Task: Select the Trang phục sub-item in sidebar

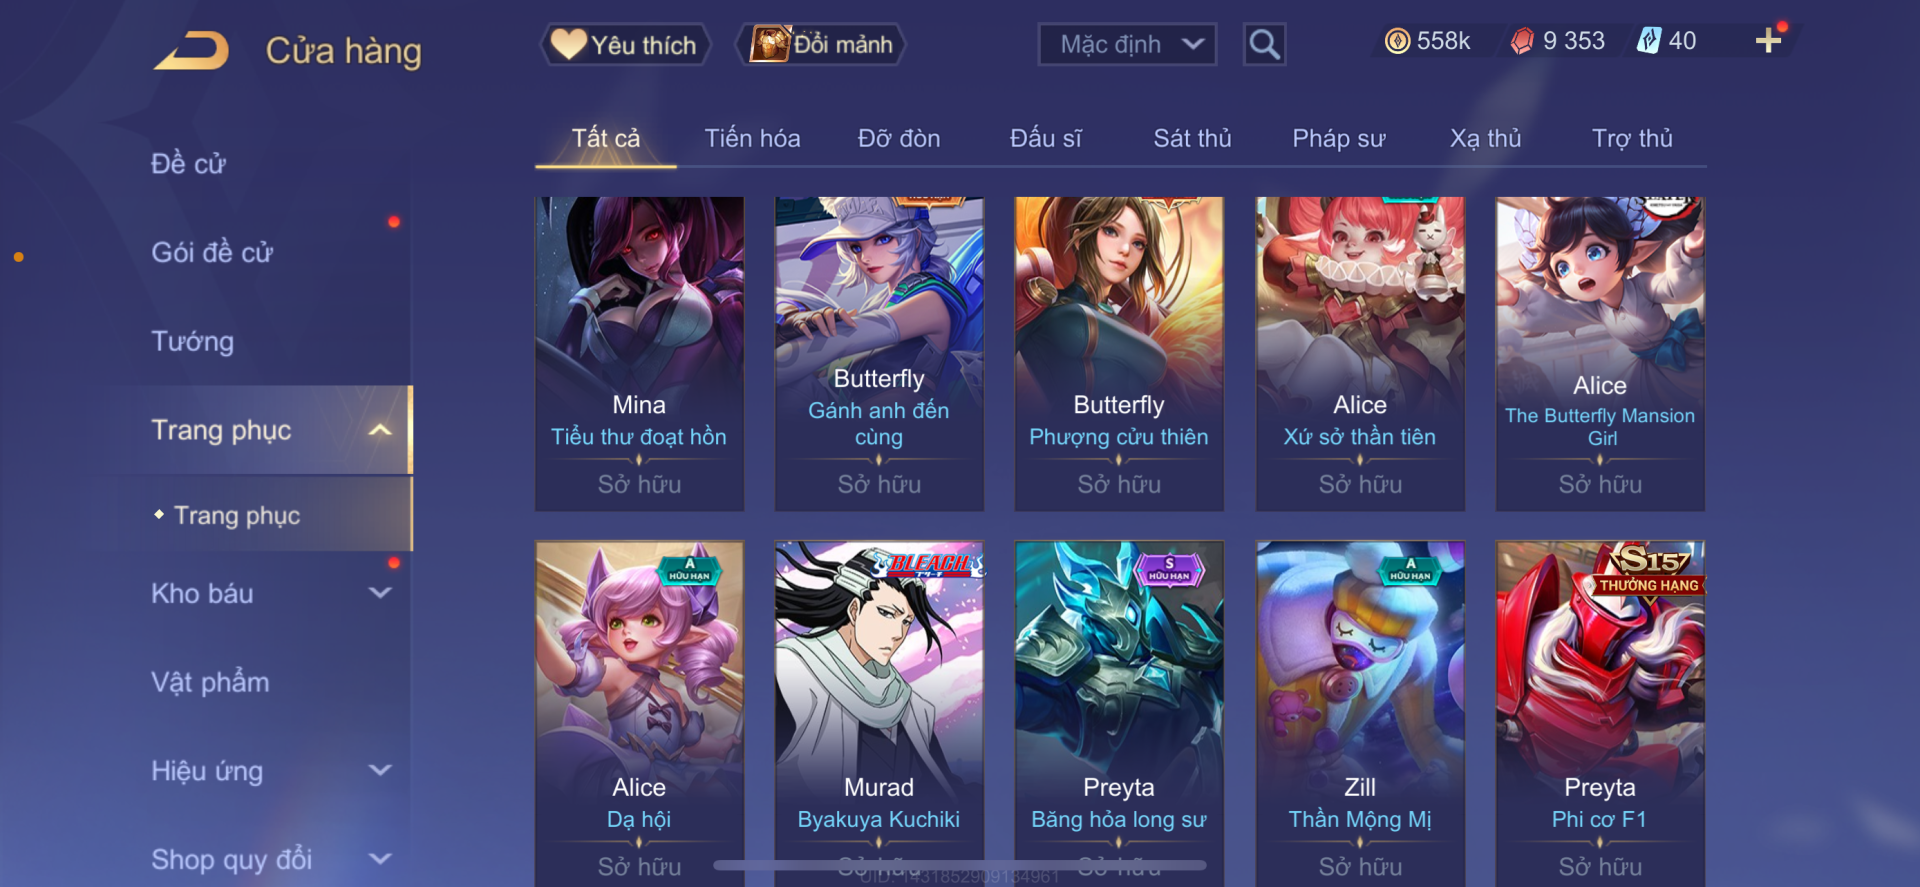Action: point(237,515)
